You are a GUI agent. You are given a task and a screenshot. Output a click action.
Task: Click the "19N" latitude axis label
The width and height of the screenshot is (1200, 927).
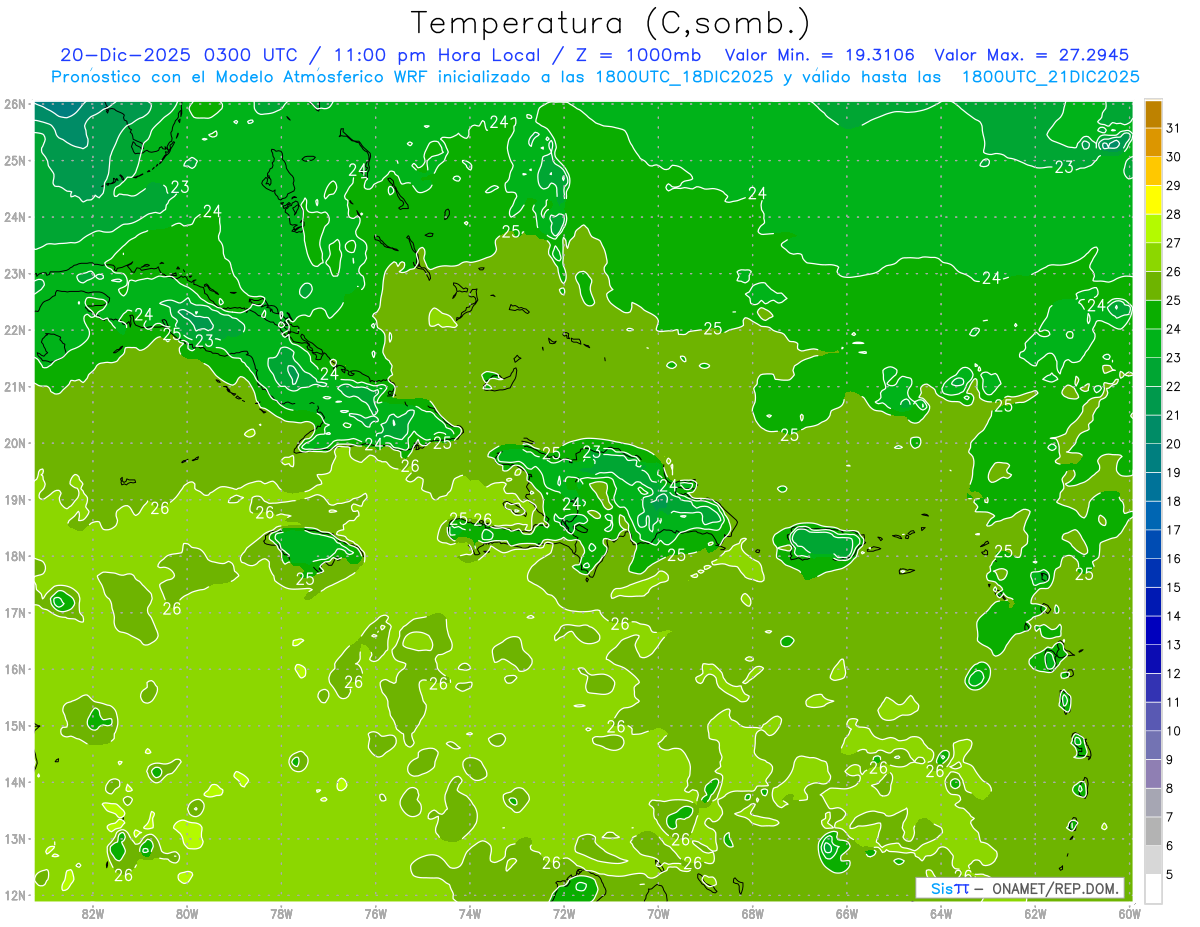(x=15, y=499)
